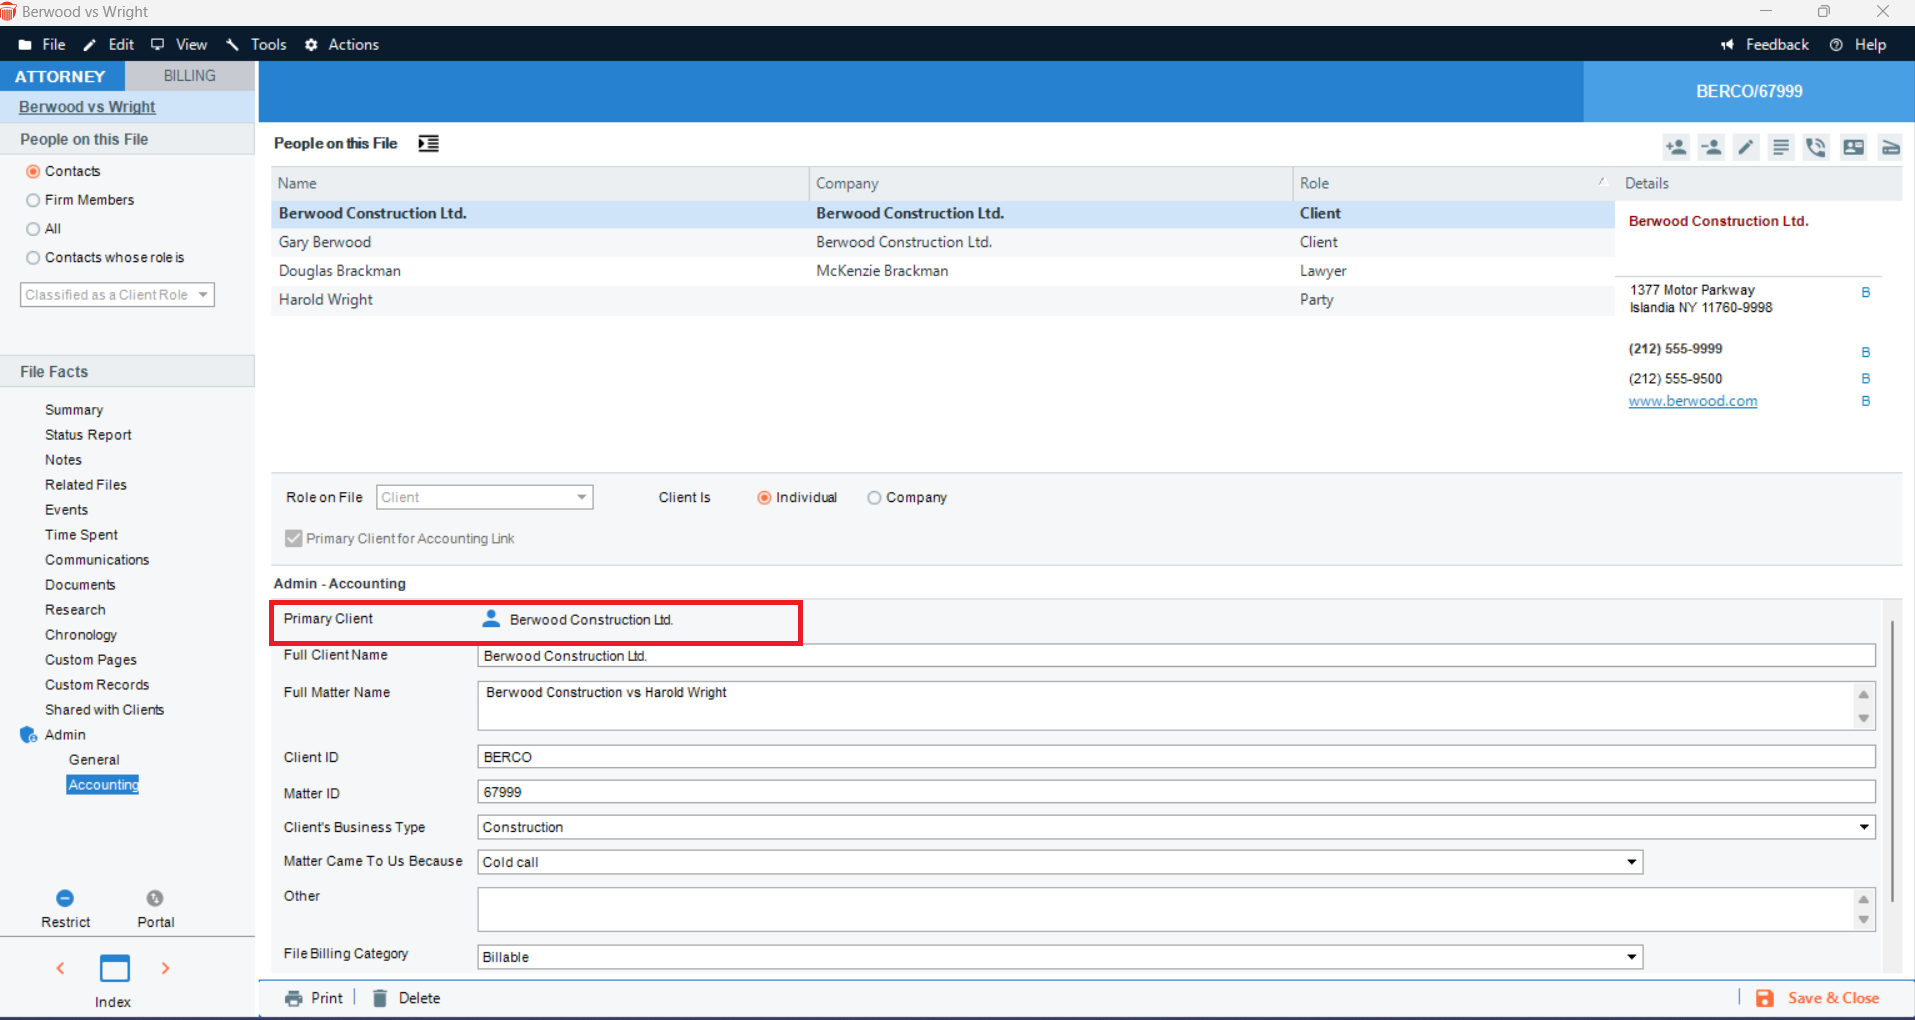Click the text lines notes icon
1915x1020 pixels.
(x=1781, y=147)
